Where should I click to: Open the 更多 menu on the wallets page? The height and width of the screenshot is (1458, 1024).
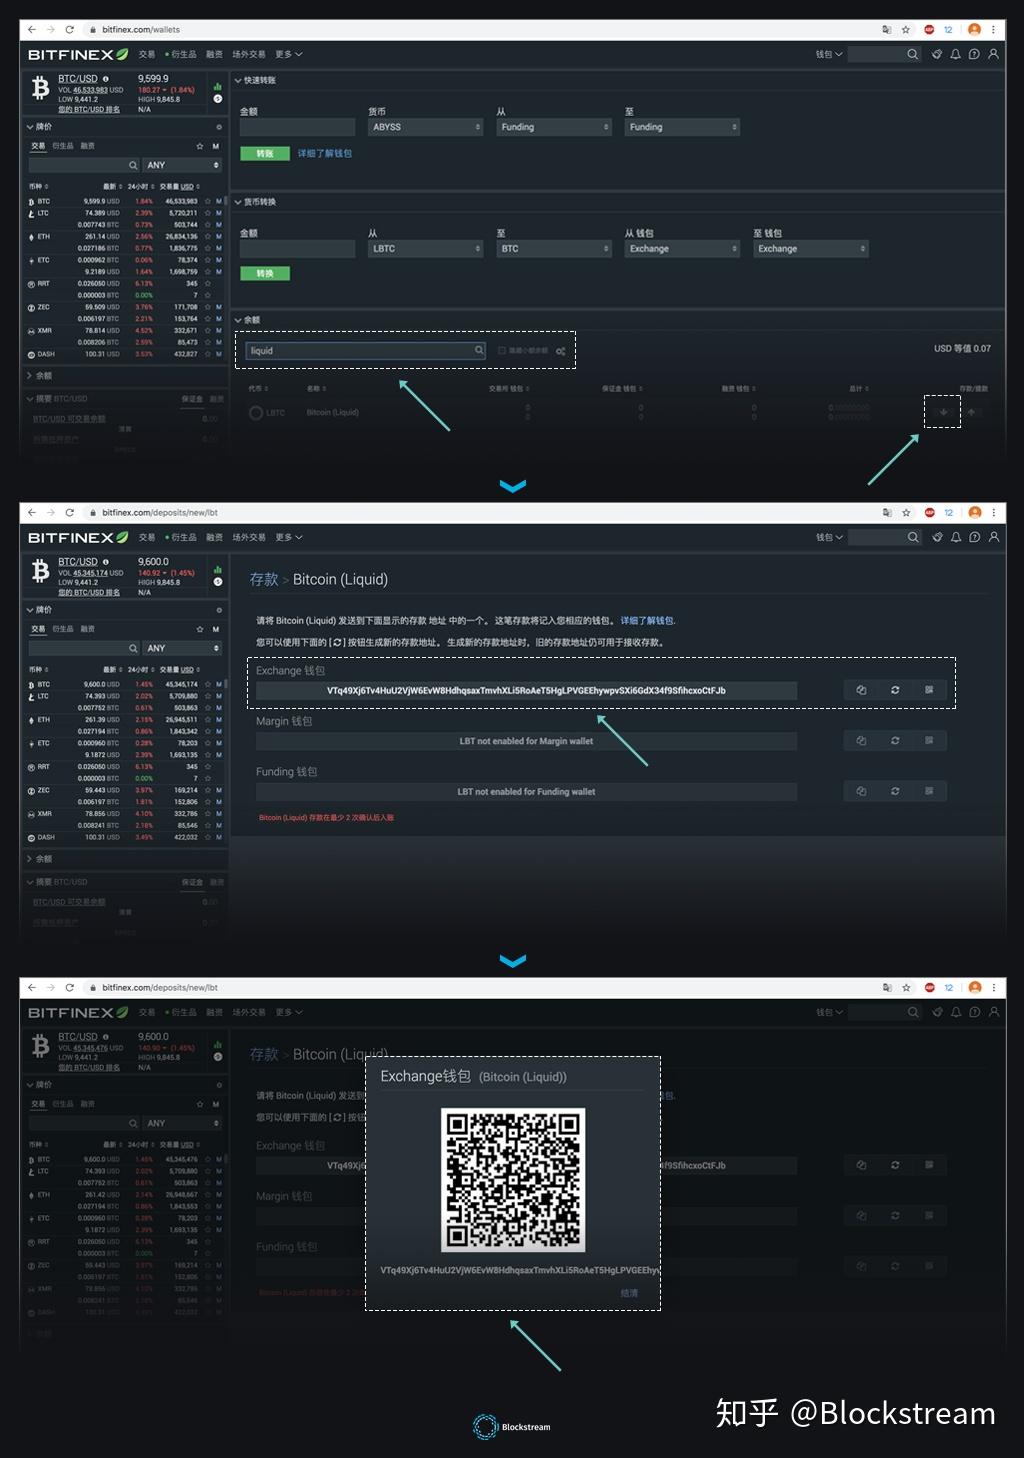288,54
